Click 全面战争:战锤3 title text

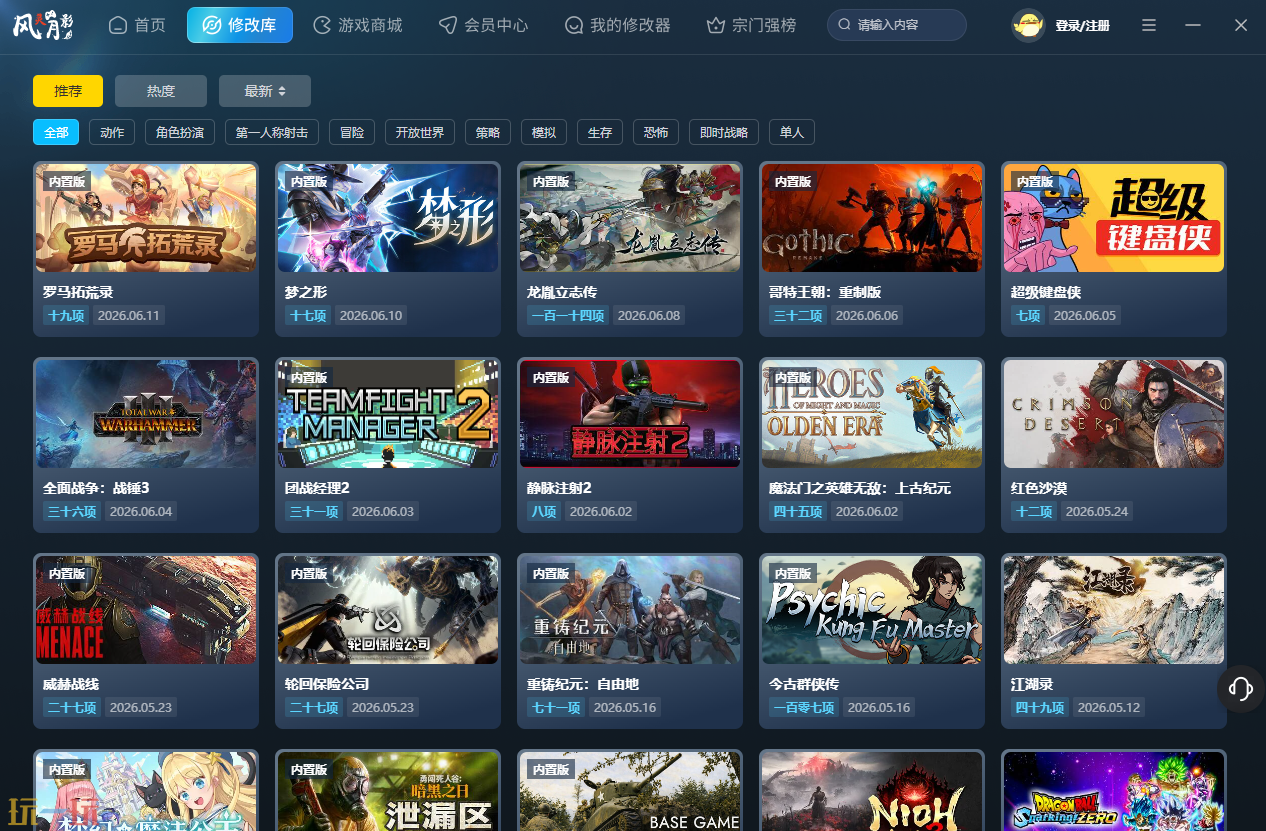click(x=96, y=488)
